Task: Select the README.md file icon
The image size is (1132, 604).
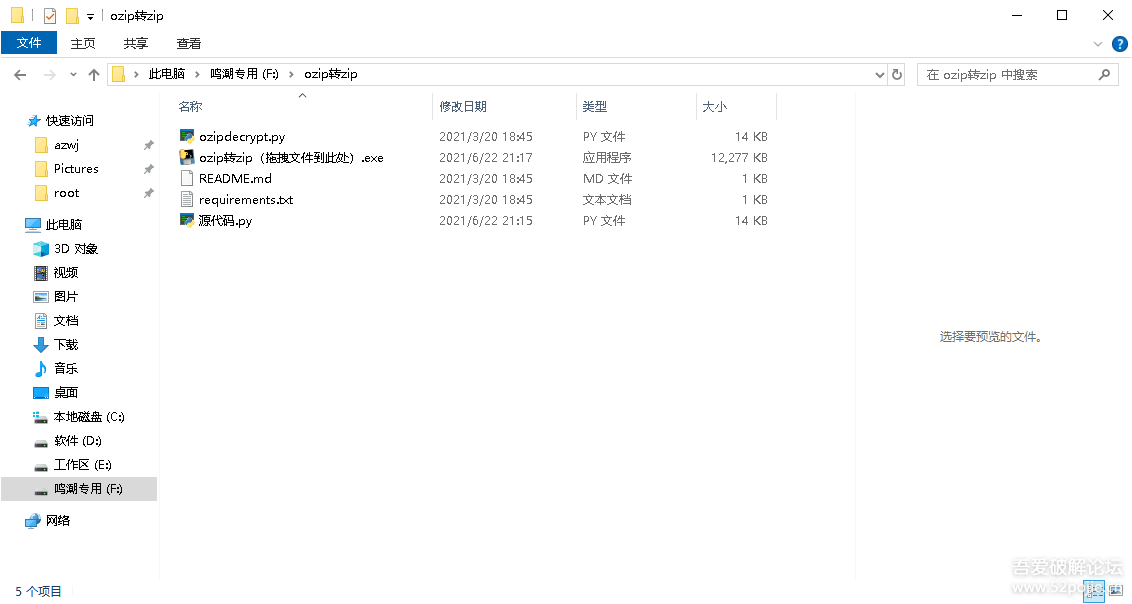Action: (187, 178)
